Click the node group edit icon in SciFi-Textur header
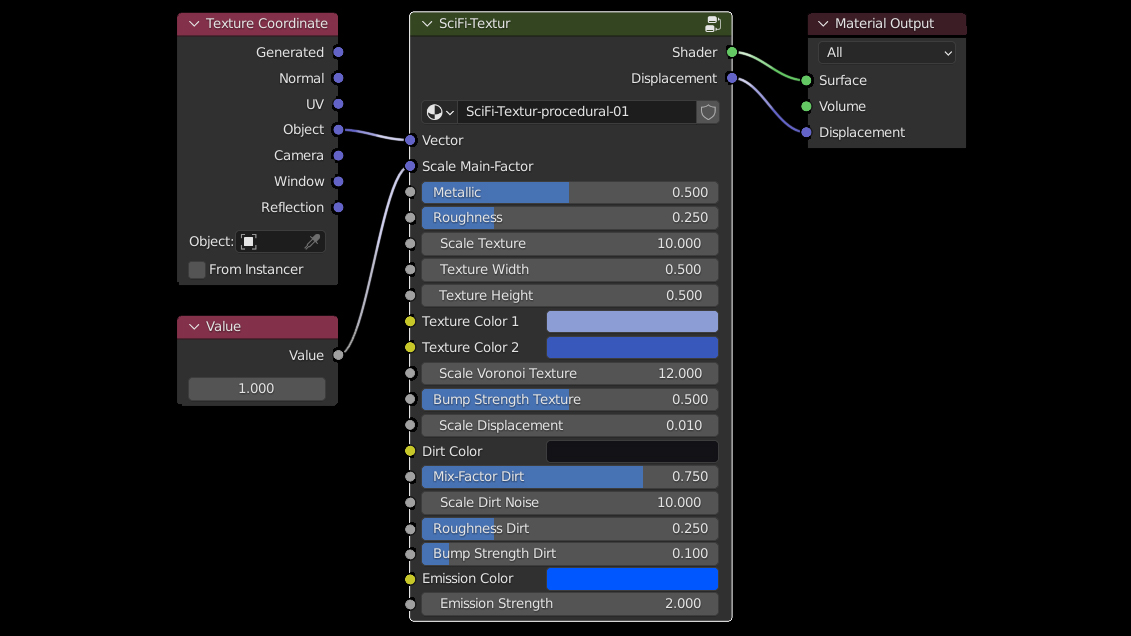Screen dimensions: 1131x636 click(713, 24)
